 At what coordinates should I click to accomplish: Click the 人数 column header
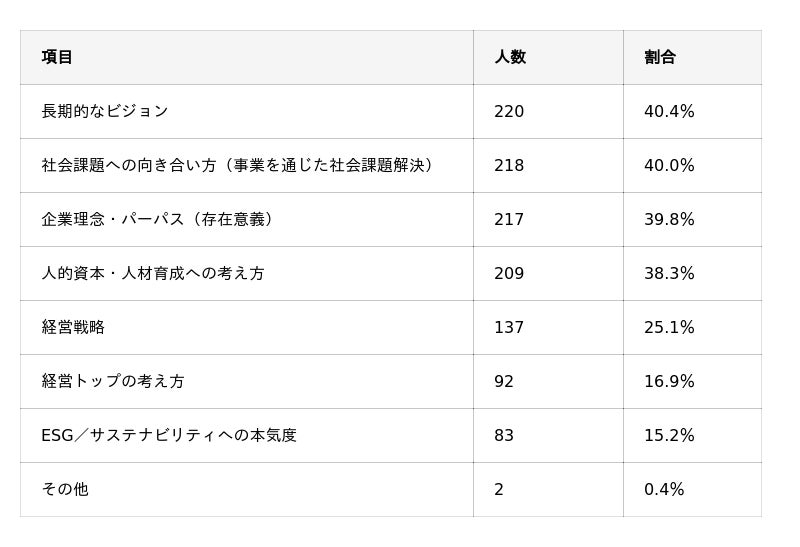(509, 57)
